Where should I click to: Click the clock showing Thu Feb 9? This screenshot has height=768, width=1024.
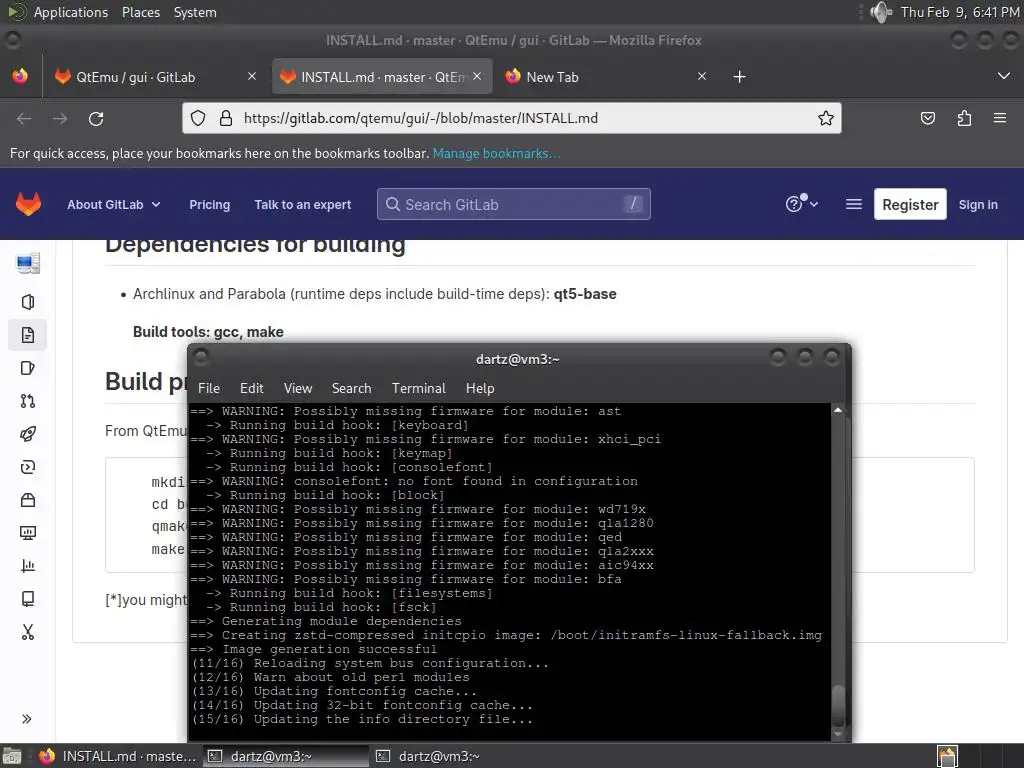(x=959, y=12)
